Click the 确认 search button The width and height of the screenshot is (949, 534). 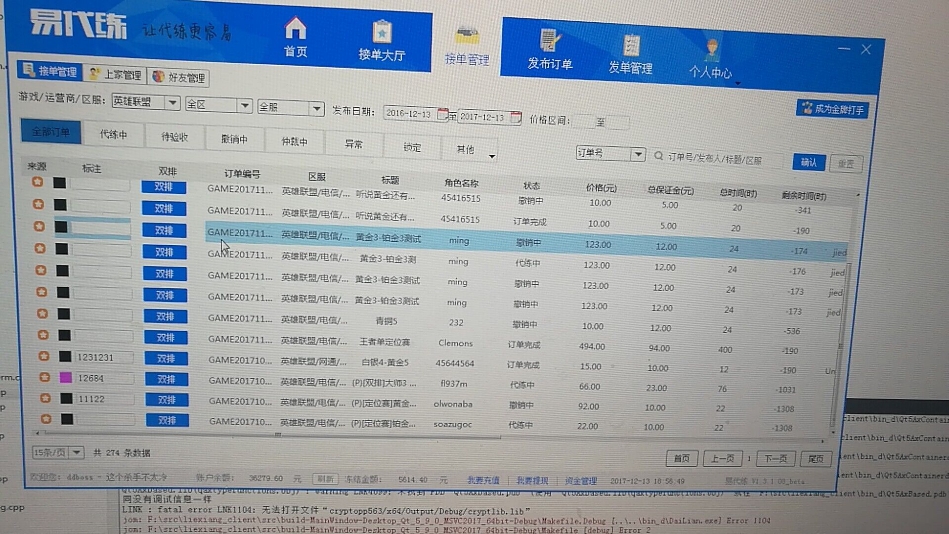(x=809, y=162)
